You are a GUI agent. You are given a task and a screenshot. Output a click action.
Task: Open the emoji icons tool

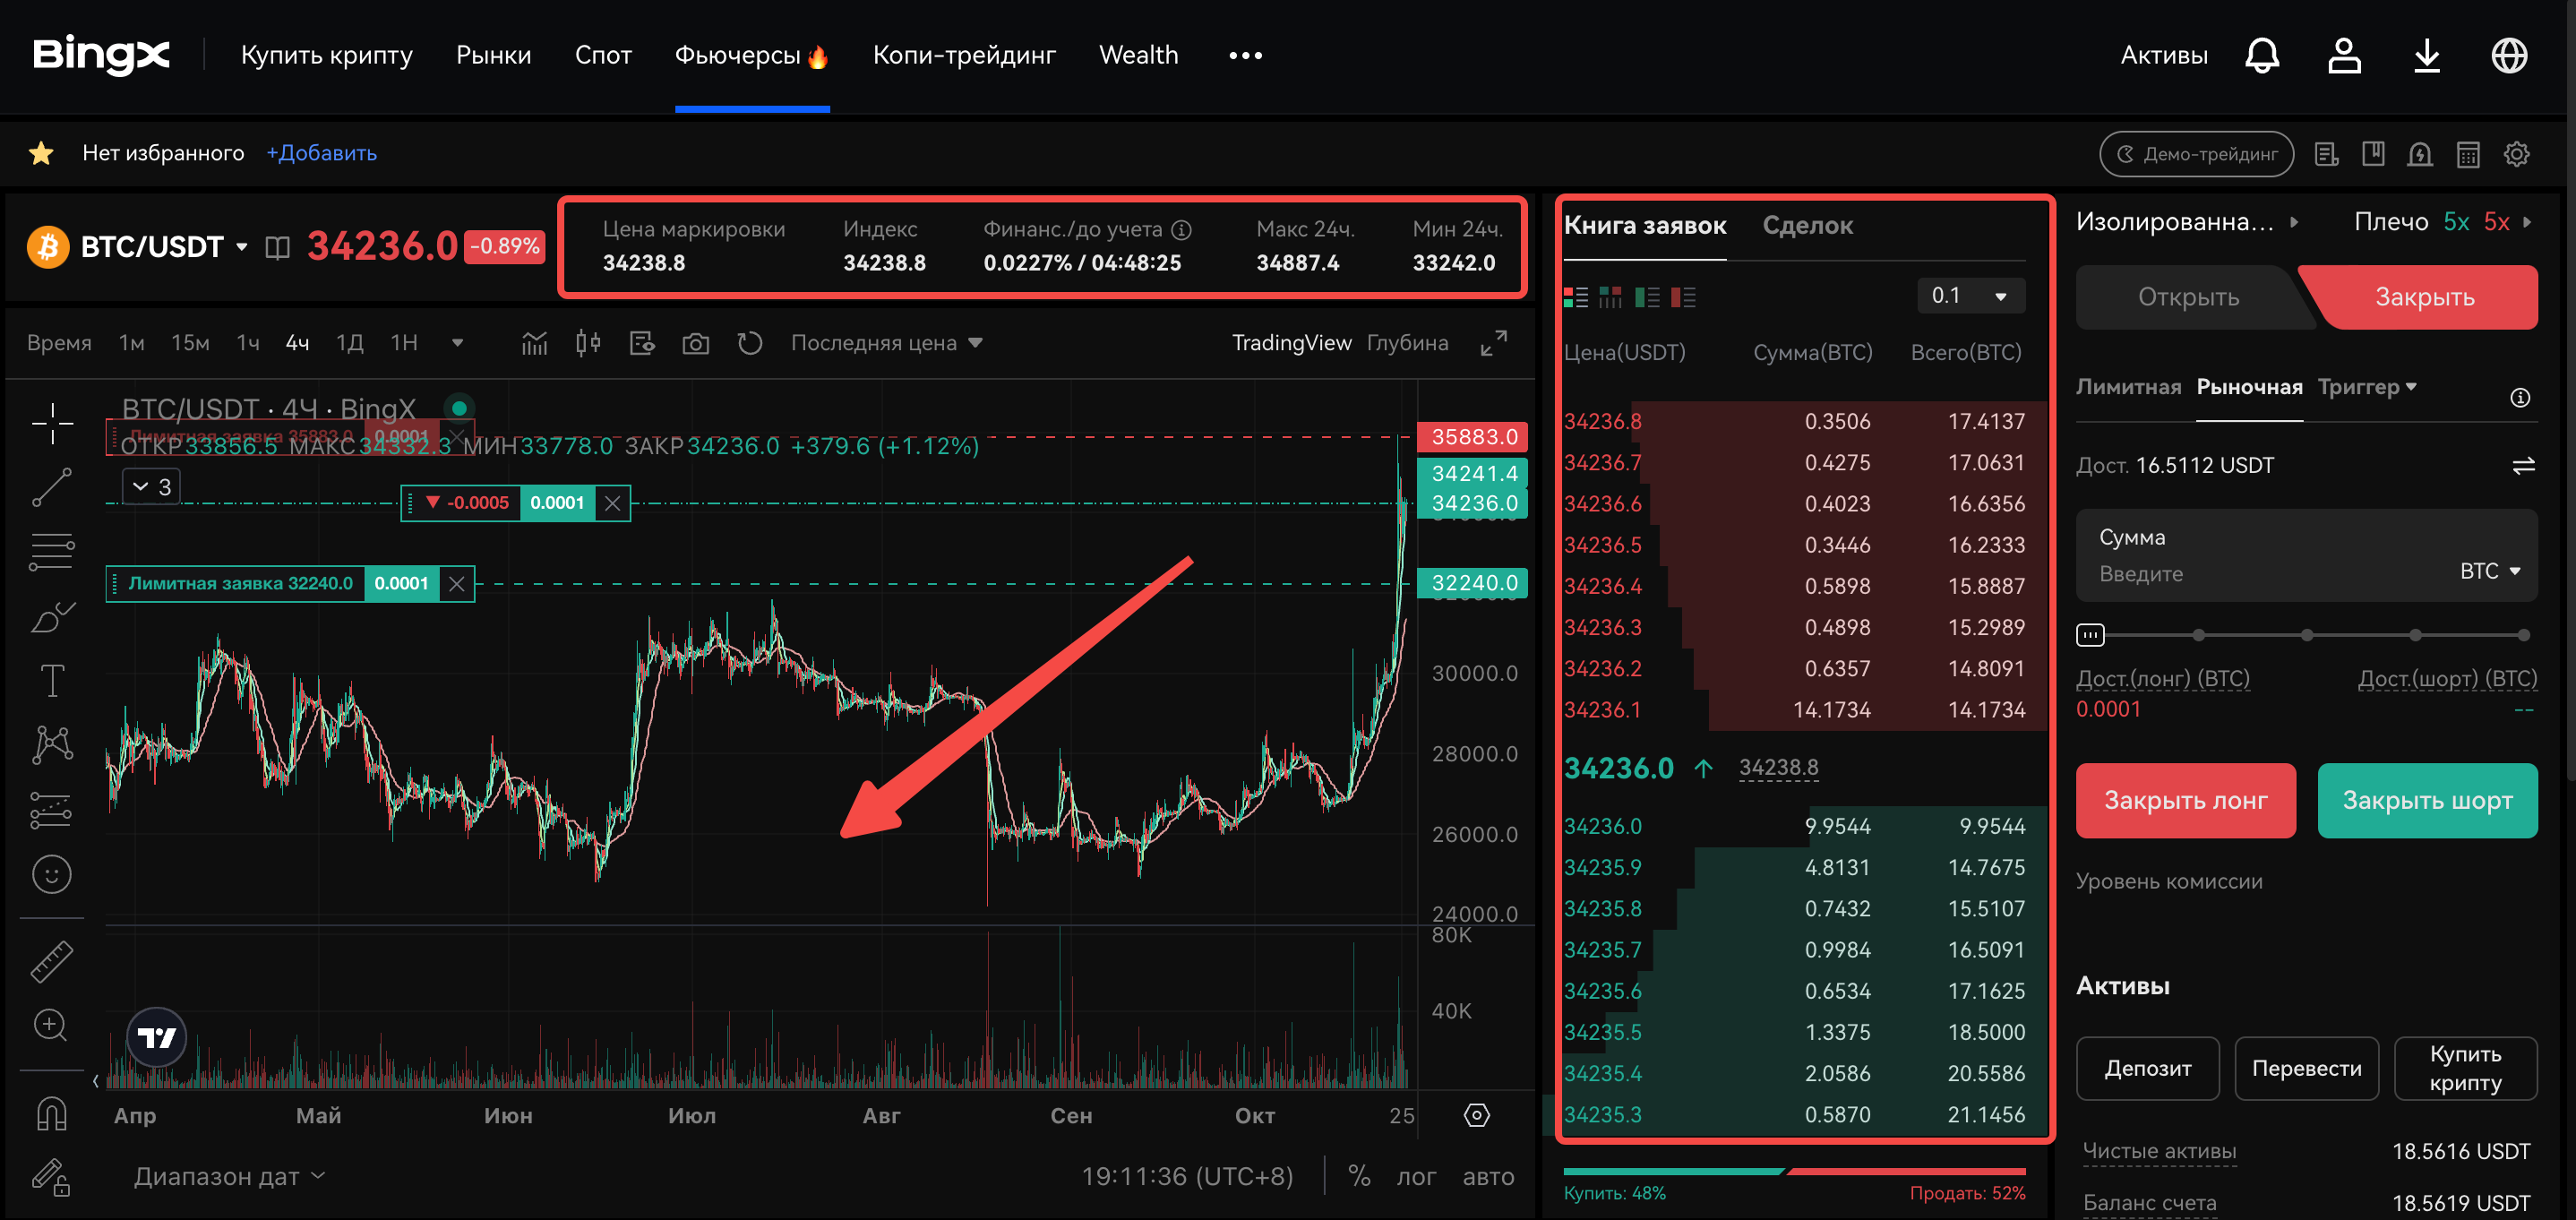tap(51, 875)
